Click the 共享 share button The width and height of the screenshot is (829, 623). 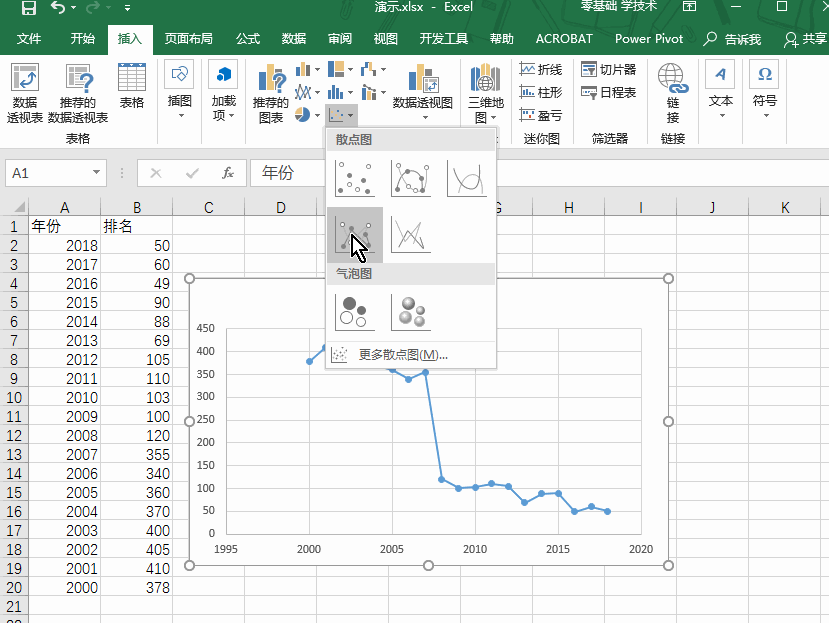pos(806,39)
